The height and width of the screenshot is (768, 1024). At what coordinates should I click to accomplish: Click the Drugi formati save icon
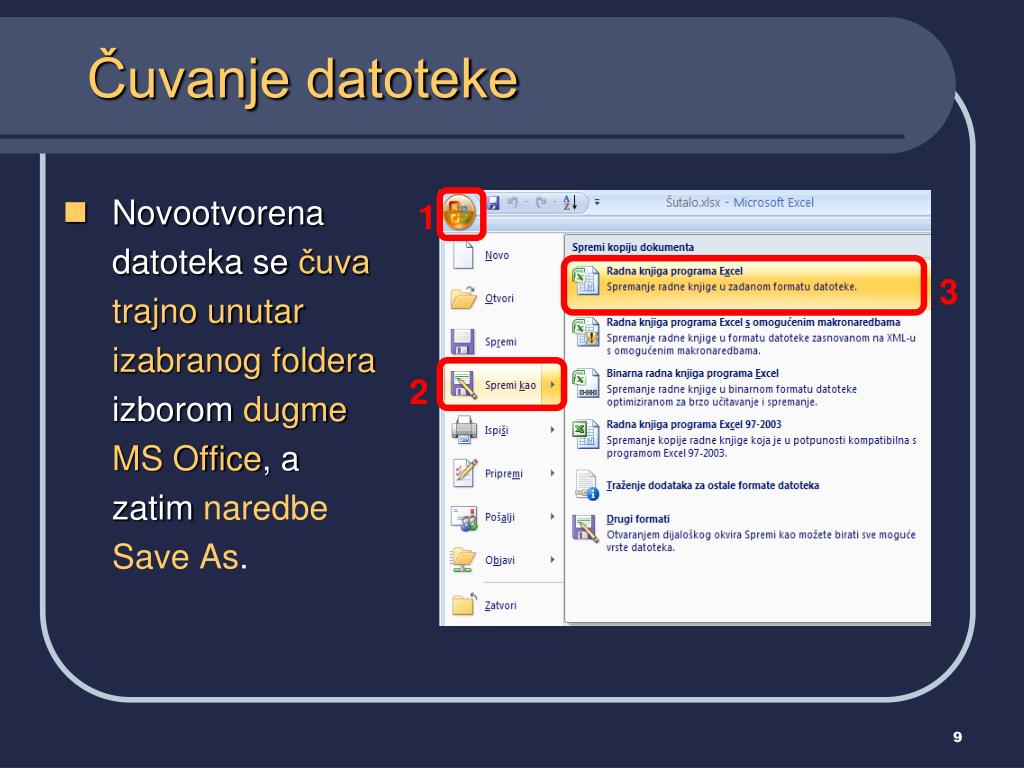[x=585, y=528]
